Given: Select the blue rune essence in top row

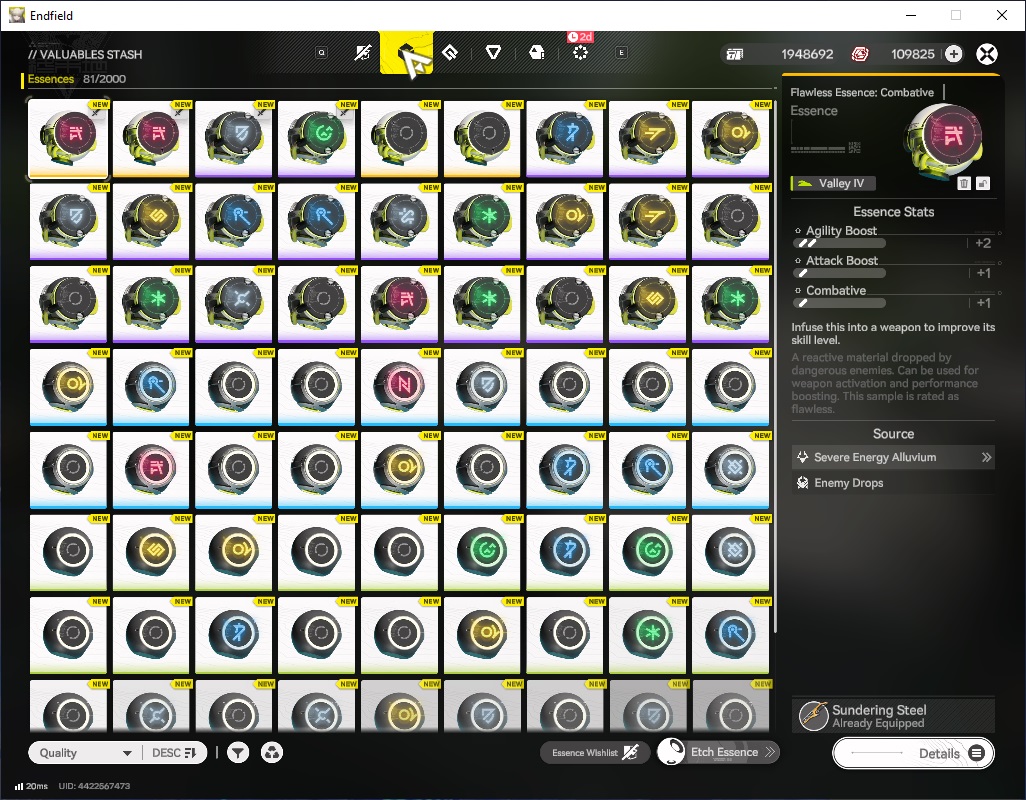Looking at the screenshot, I should coord(565,138).
